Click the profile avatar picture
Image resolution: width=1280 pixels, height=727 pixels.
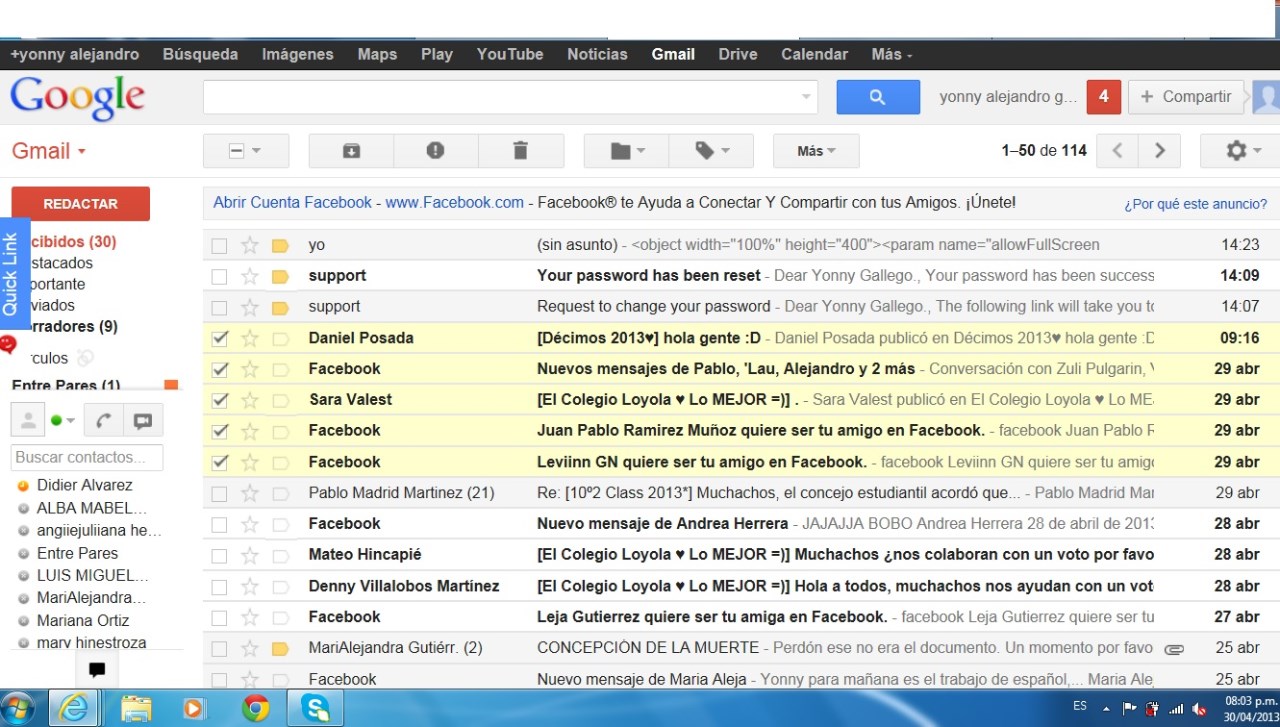click(x=1265, y=97)
